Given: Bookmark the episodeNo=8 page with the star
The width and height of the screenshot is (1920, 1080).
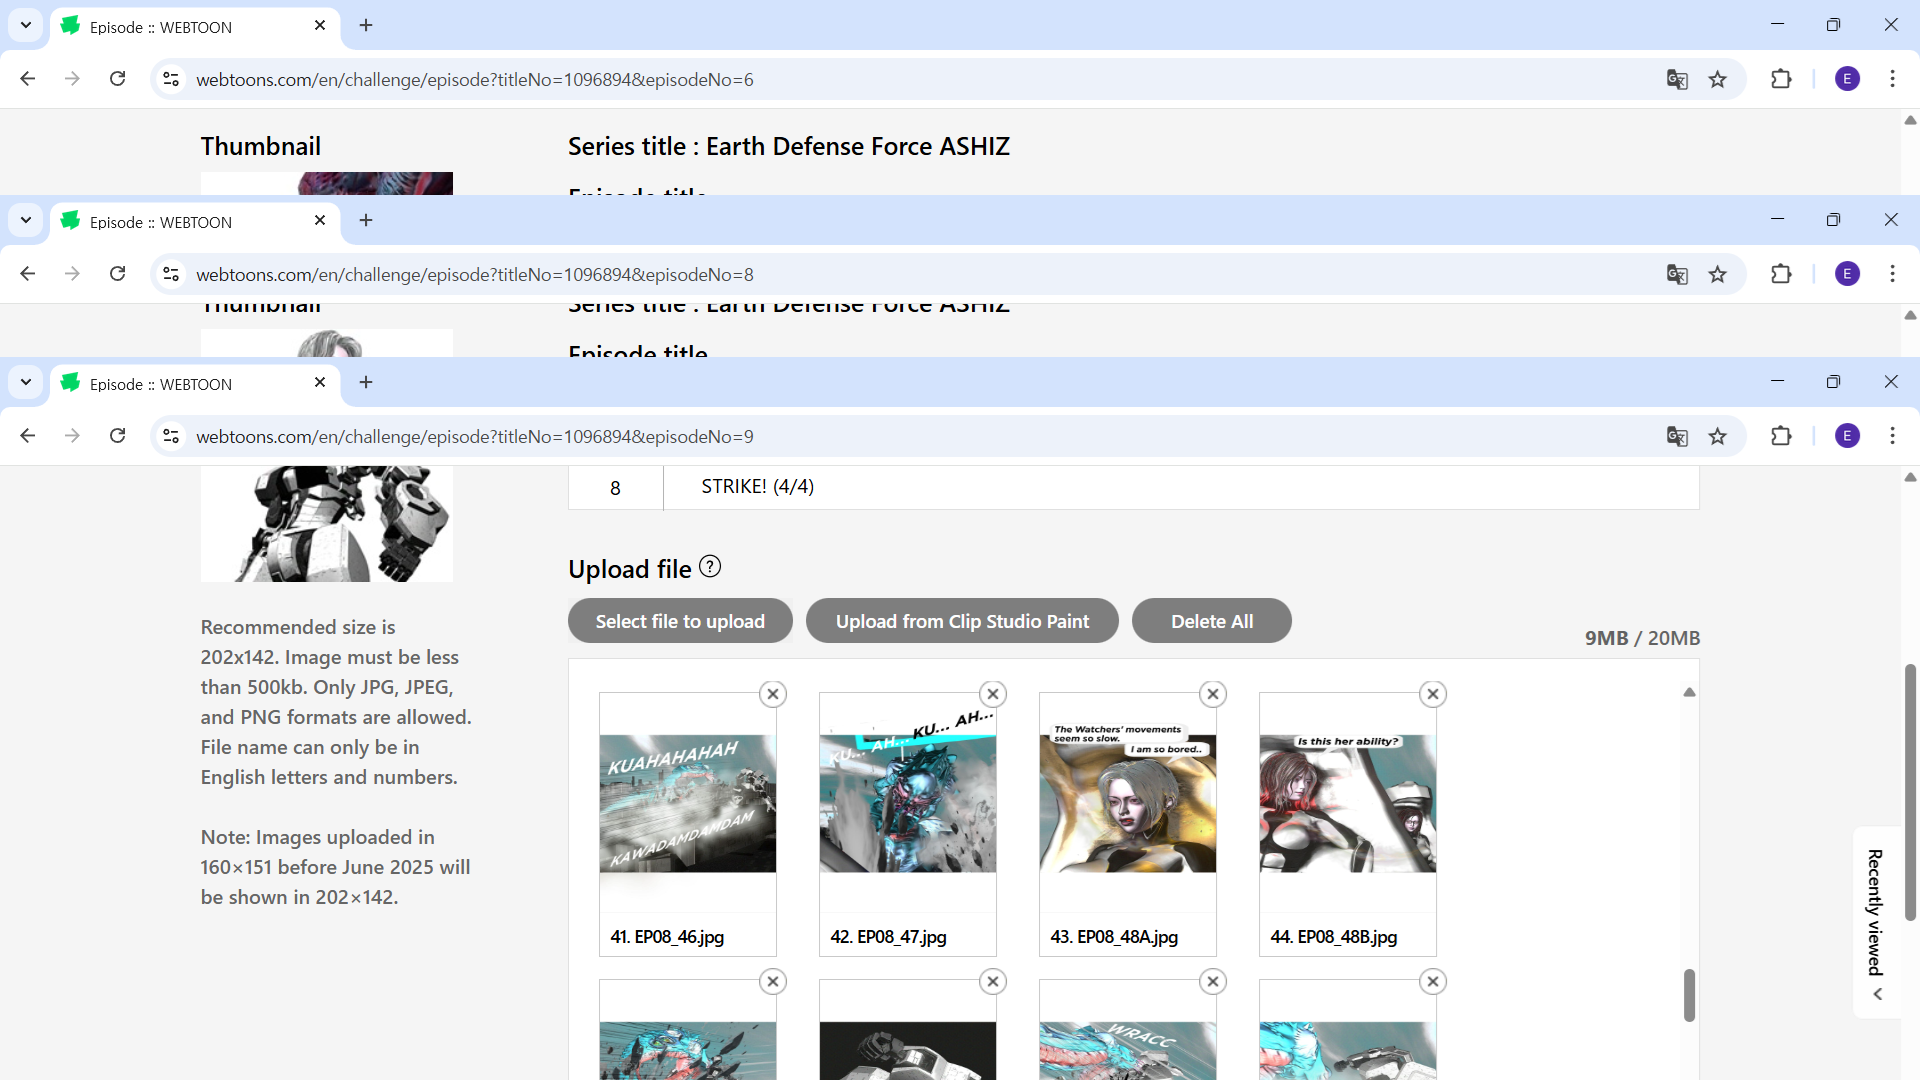Looking at the screenshot, I should 1718,274.
